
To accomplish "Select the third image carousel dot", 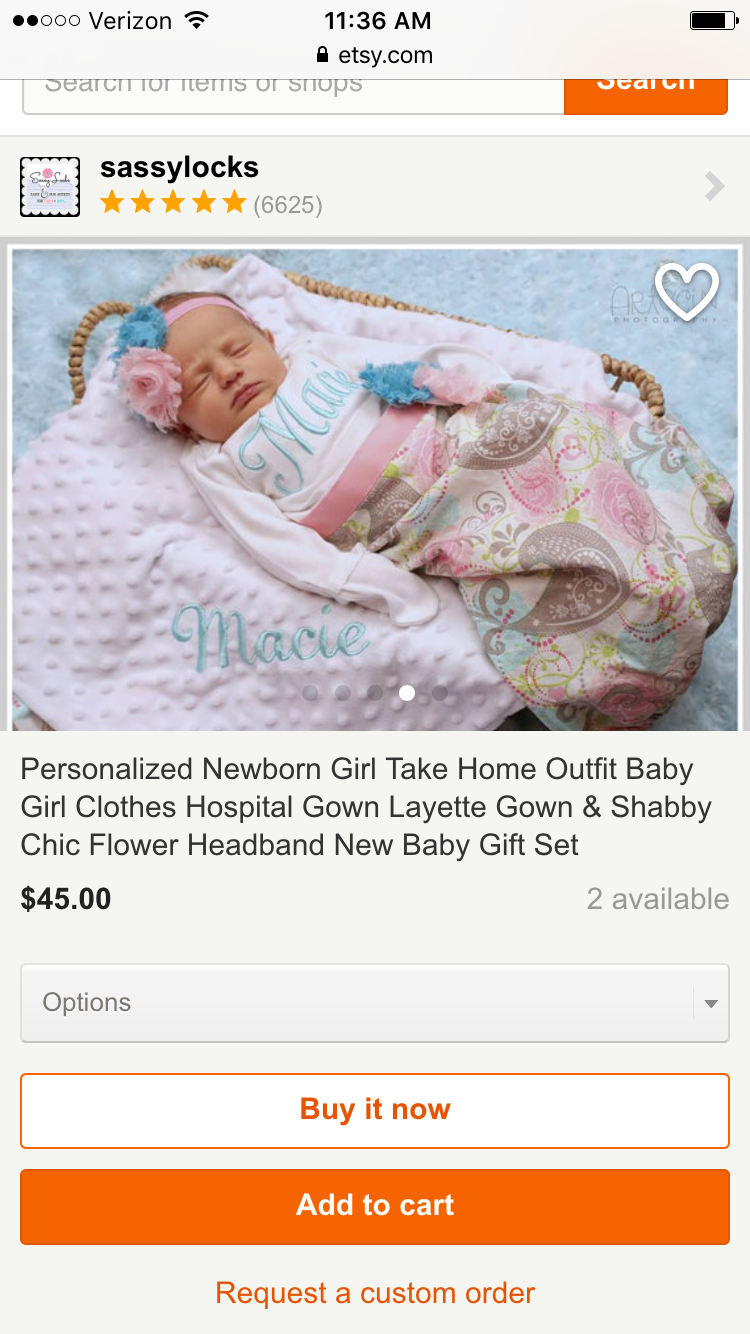I will (375, 692).
